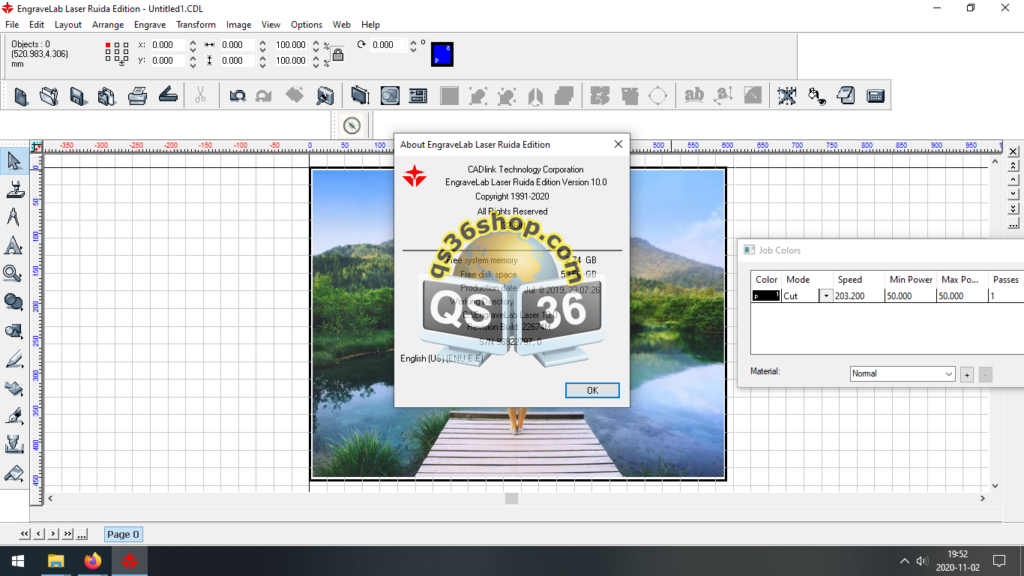The height and width of the screenshot is (576, 1024).
Task: Close the About EngraveLab dialog
Action: point(618,144)
